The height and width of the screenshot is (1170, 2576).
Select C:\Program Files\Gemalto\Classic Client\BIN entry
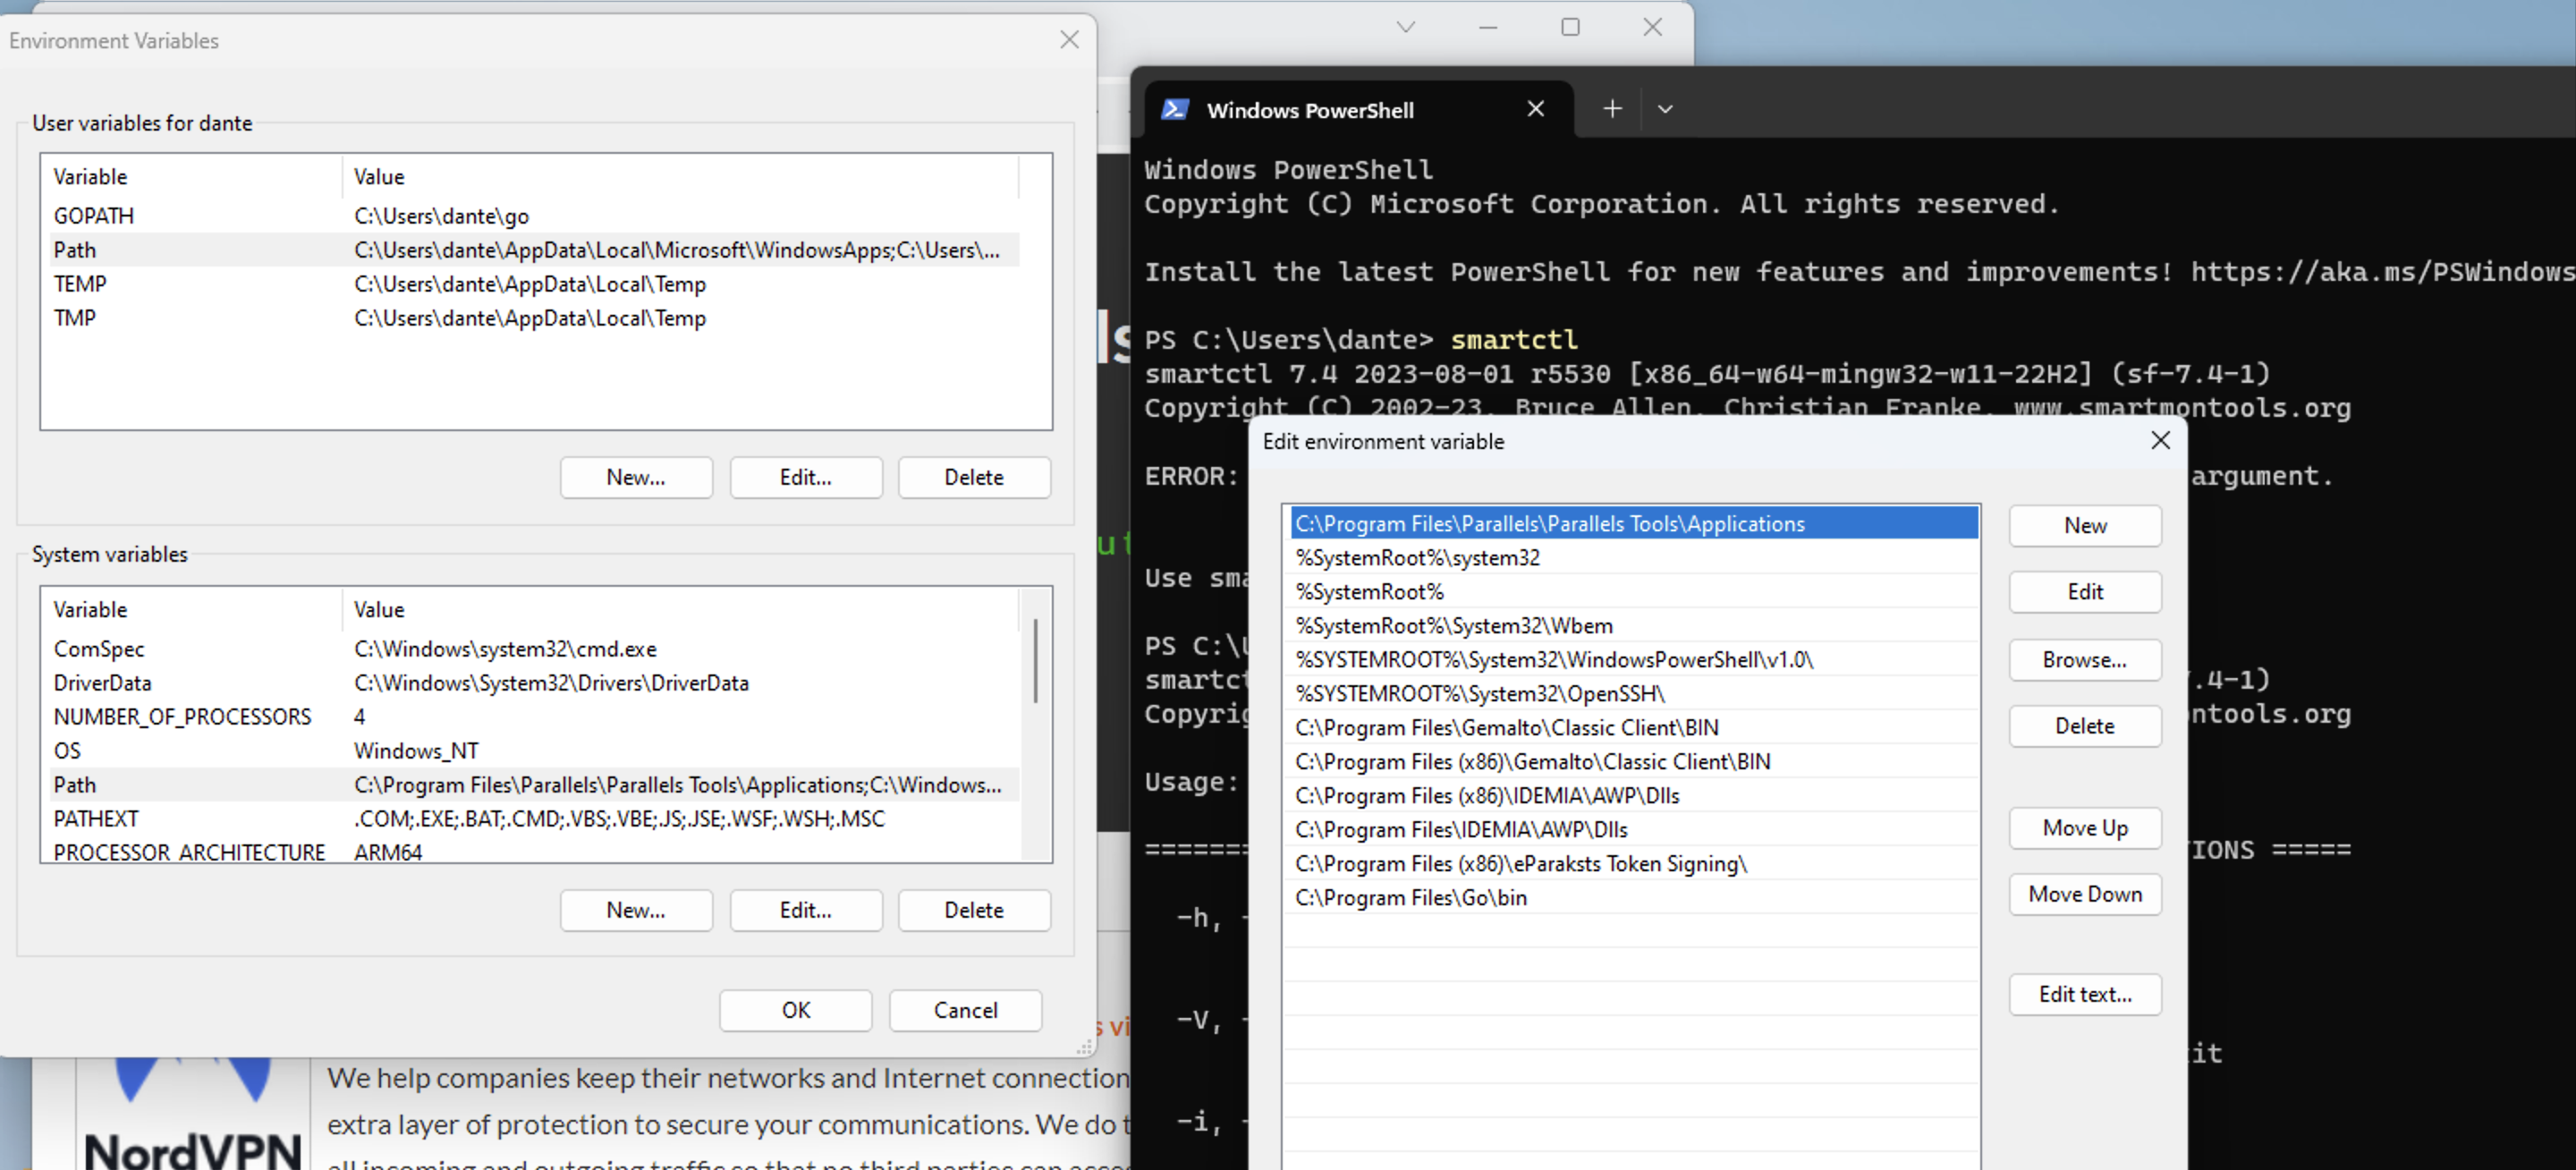click(1633, 727)
